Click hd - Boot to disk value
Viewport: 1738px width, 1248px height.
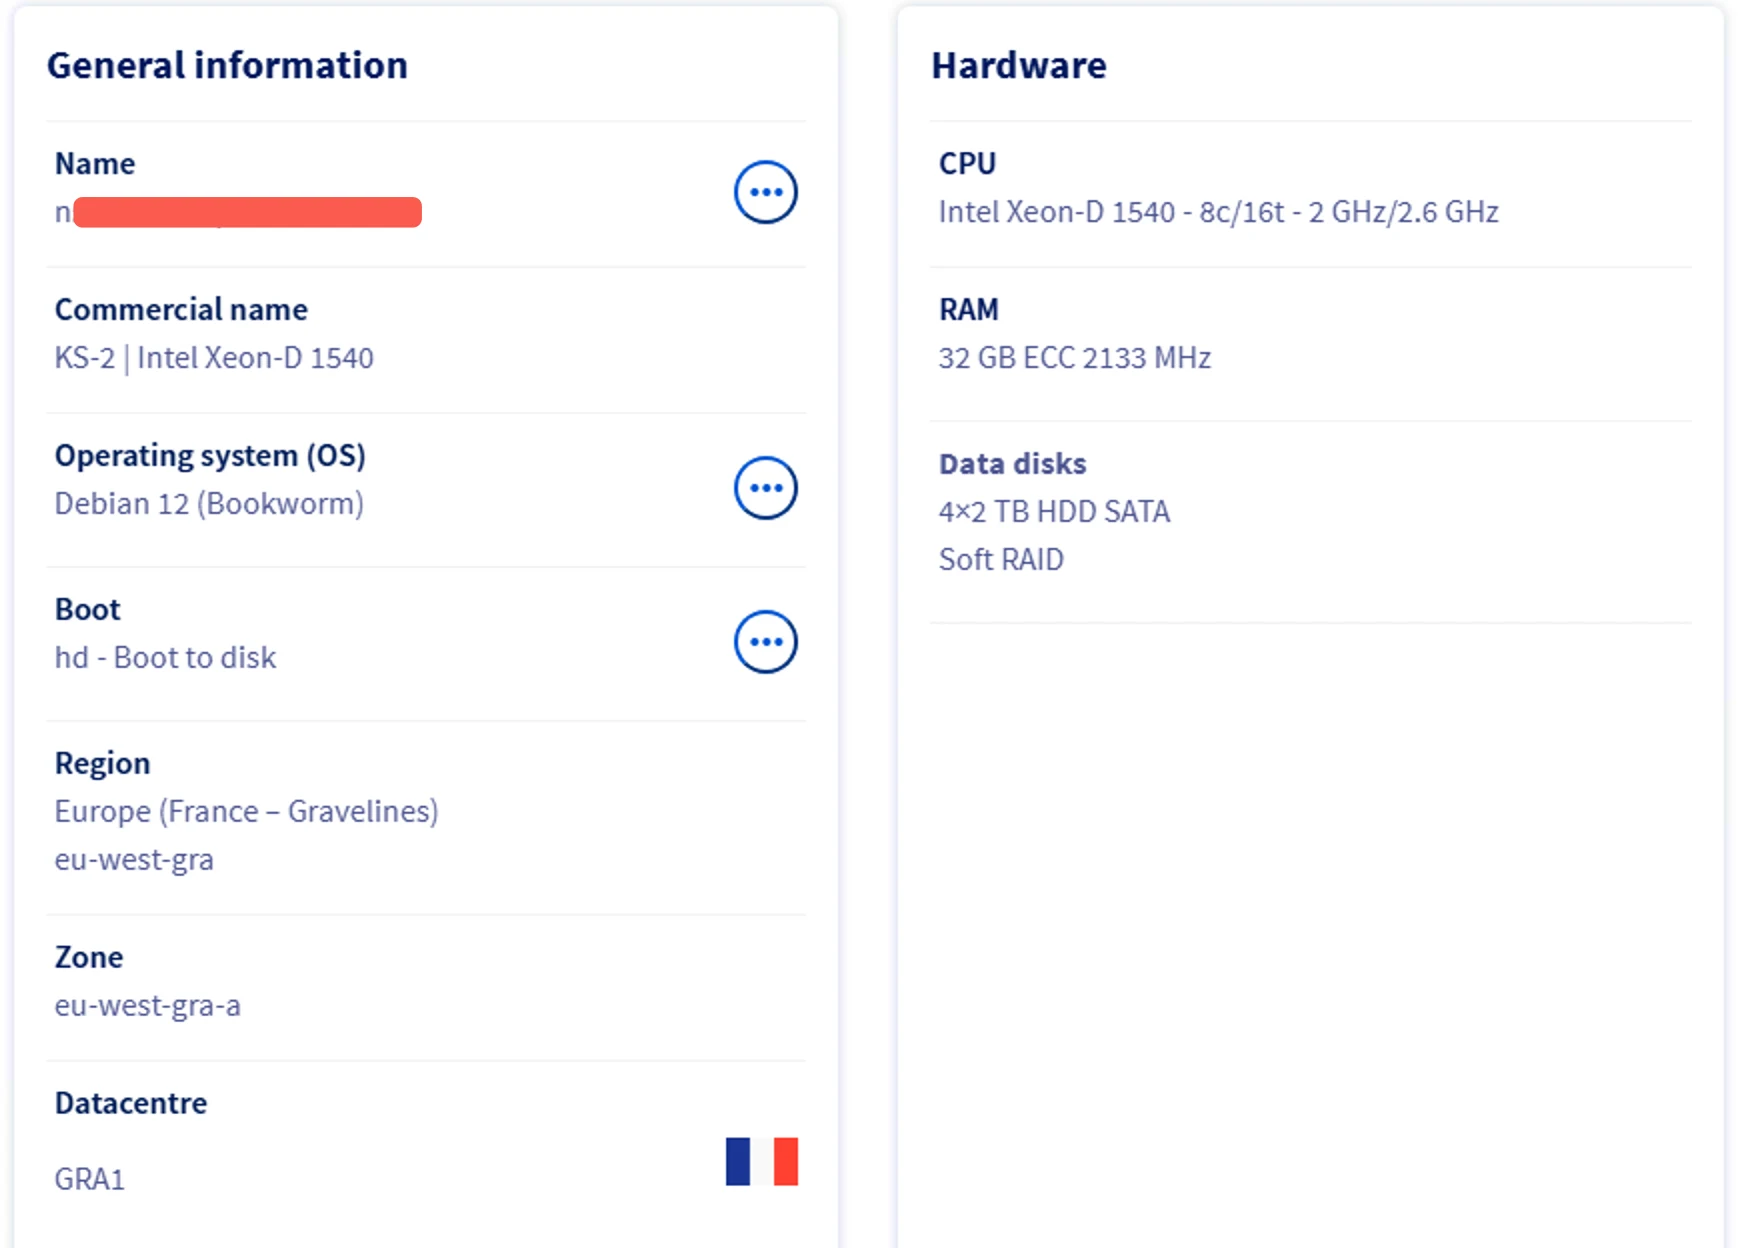click(x=165, y=657)
